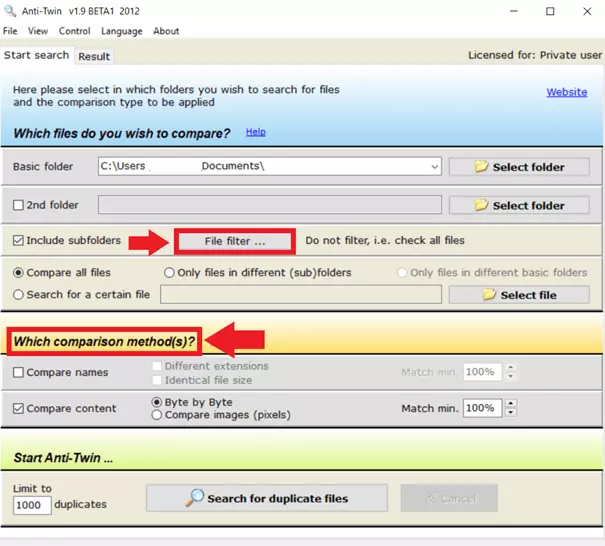
Task: Click the certain file path field
Action: (301, 294)
